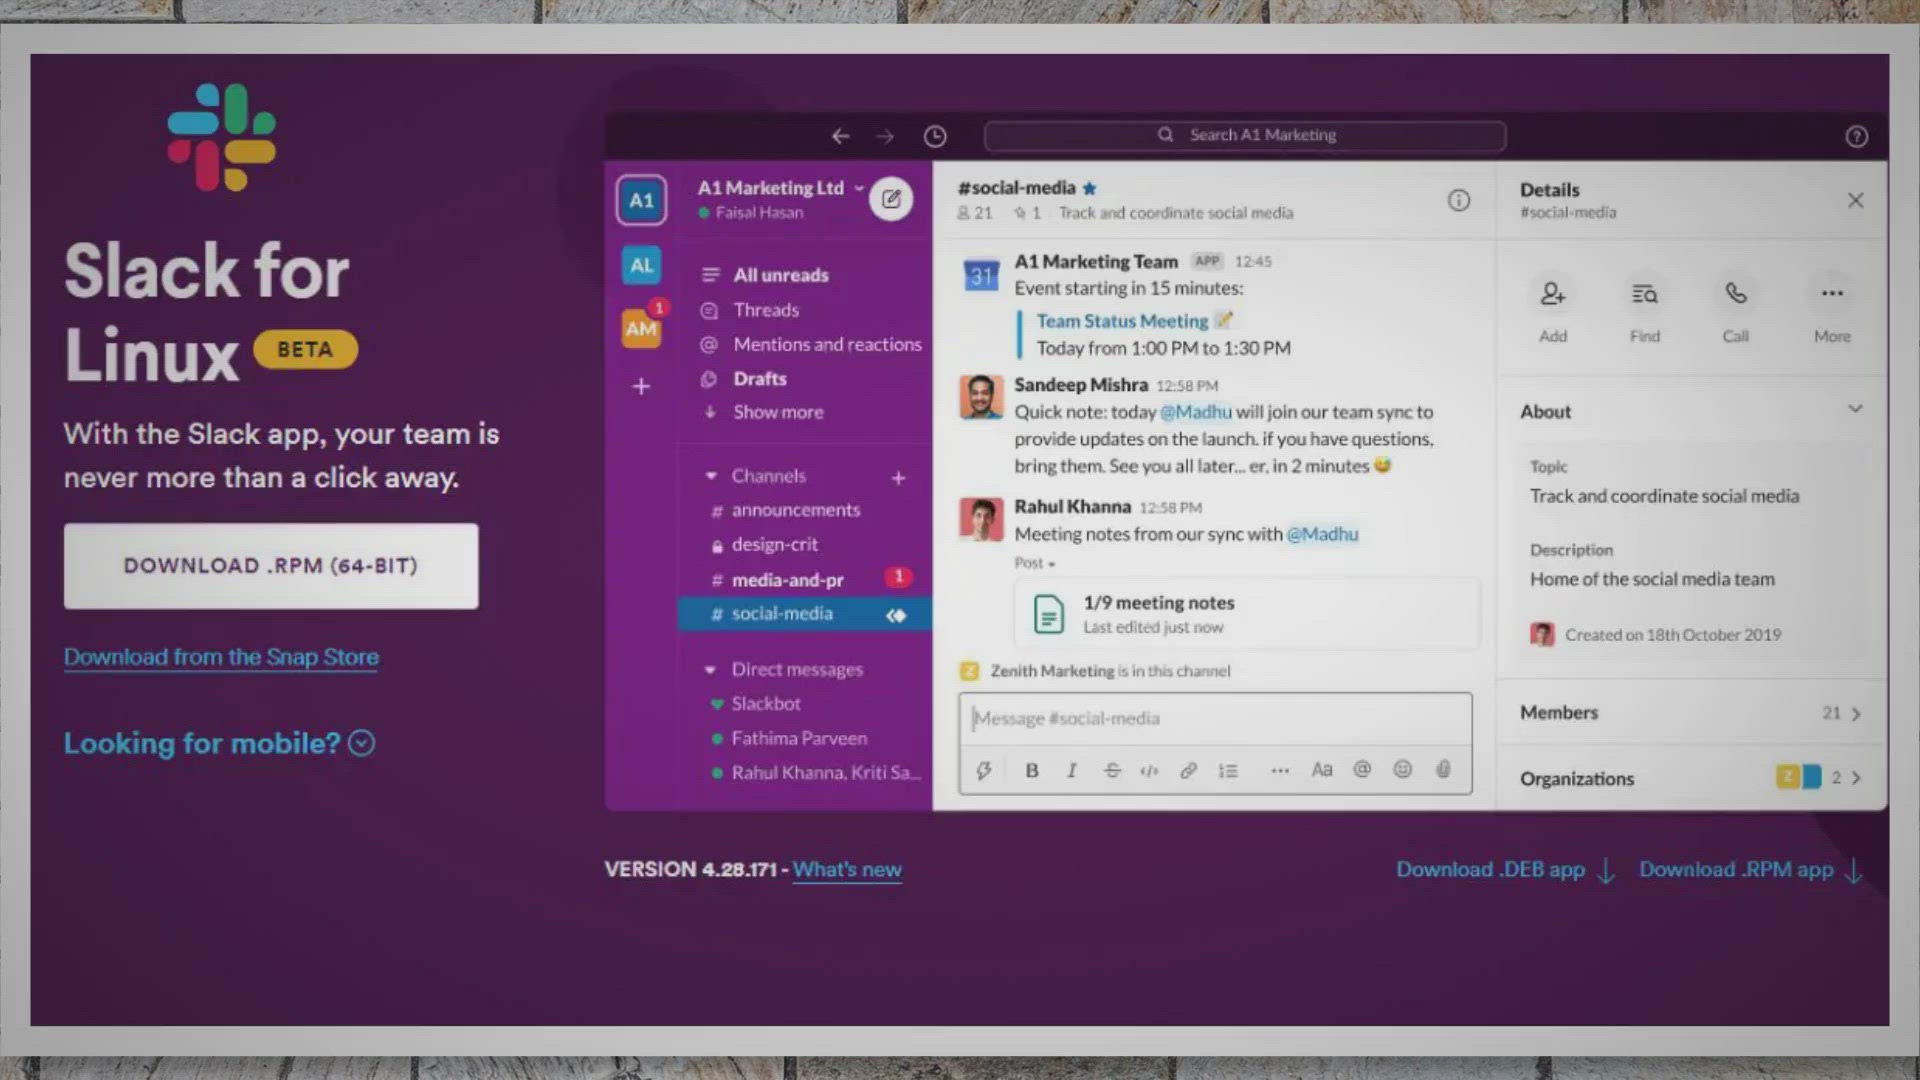Image resolution: width=1920 pixels, height=1080 pixels.
Task: Expand the Looking for mobile section
Action: (362, 743)
